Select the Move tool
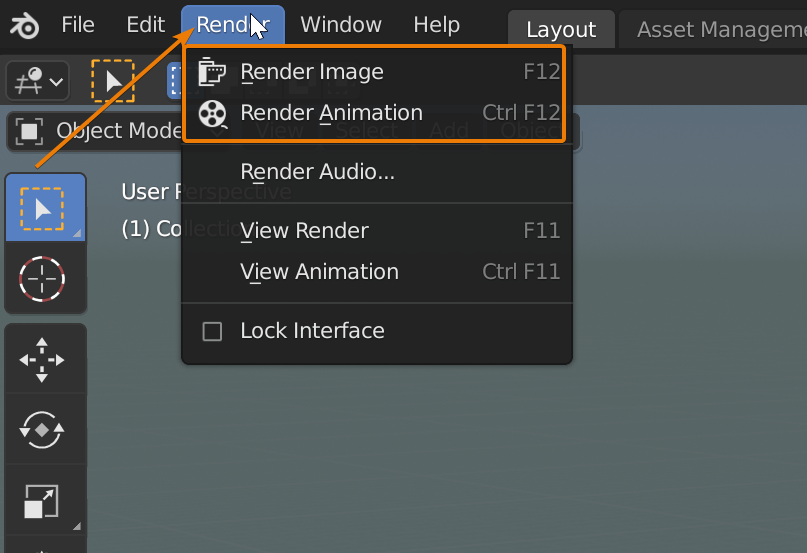This screenshot has height=553, width=807. pyautogui.click(x=41, y=360)
